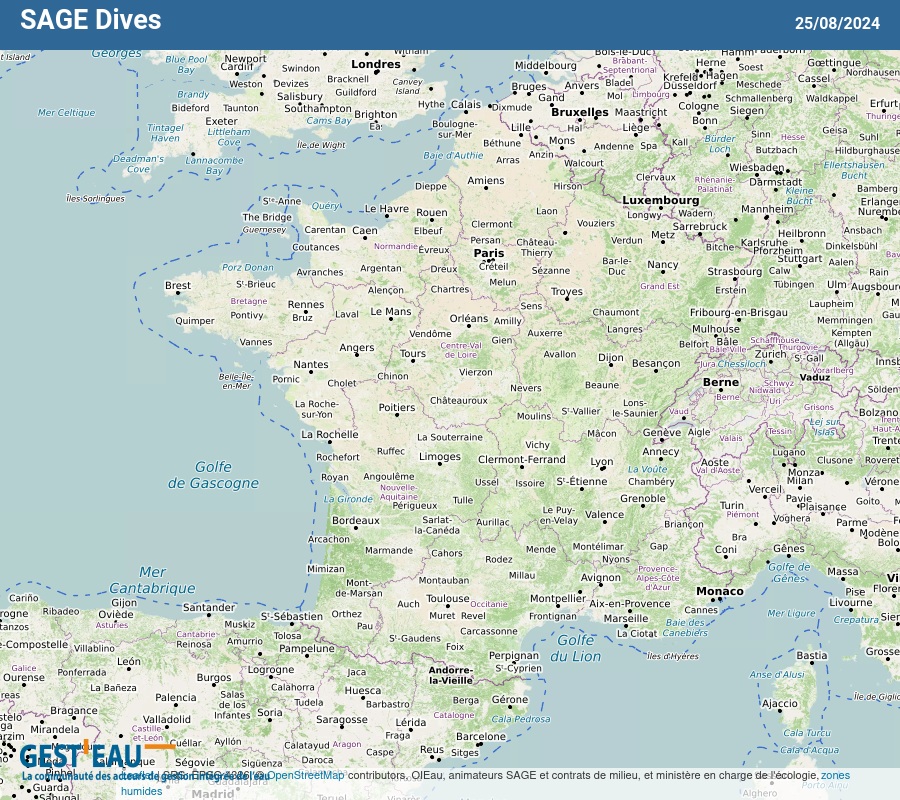Image resolution: width=900 pixels, height=800 pixels.
Task: Click the Monaco label on map
Action: [720, 591]
